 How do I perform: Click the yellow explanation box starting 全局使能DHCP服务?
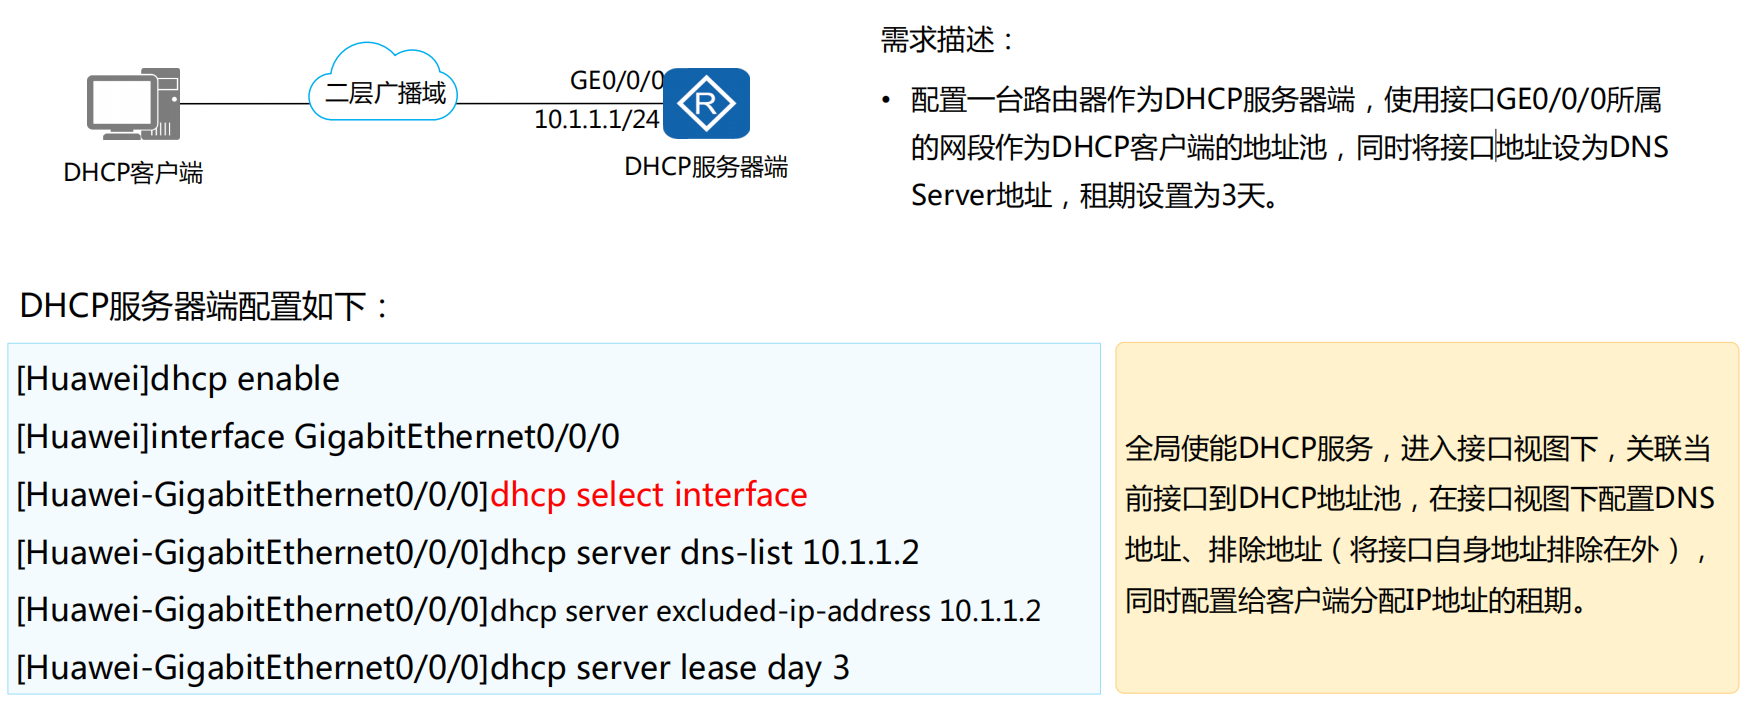pyautogui.click(x=1426, y=520)
